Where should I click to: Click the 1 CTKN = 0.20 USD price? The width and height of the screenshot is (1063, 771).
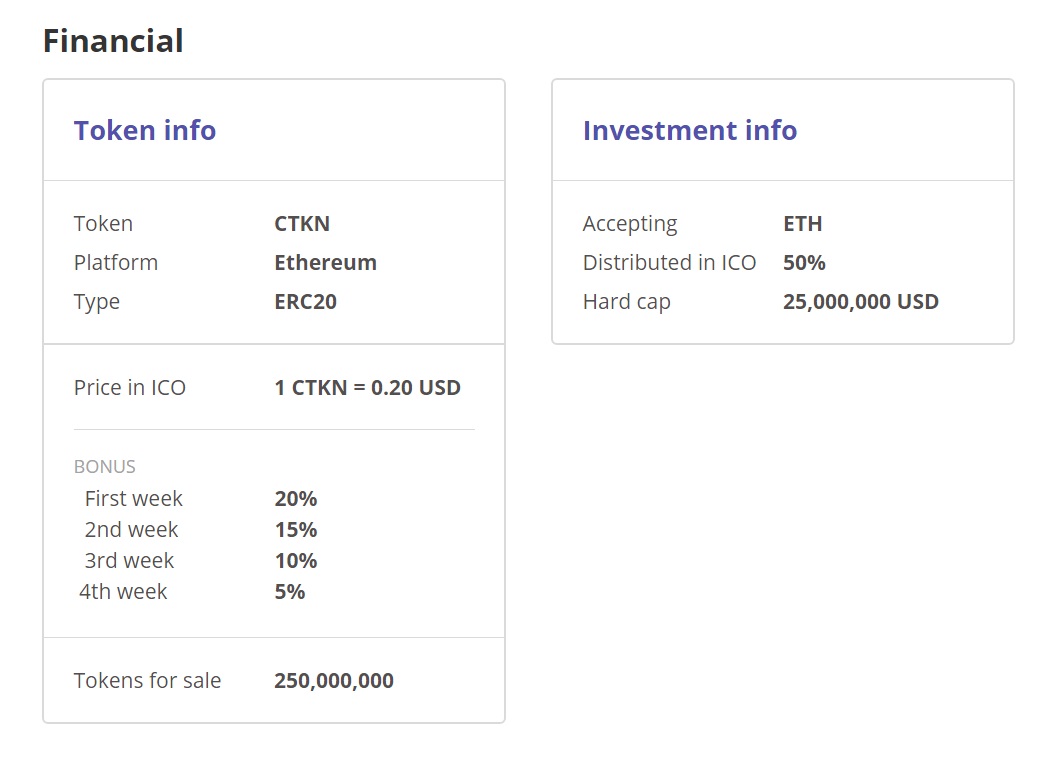click(x=367, y=388)
